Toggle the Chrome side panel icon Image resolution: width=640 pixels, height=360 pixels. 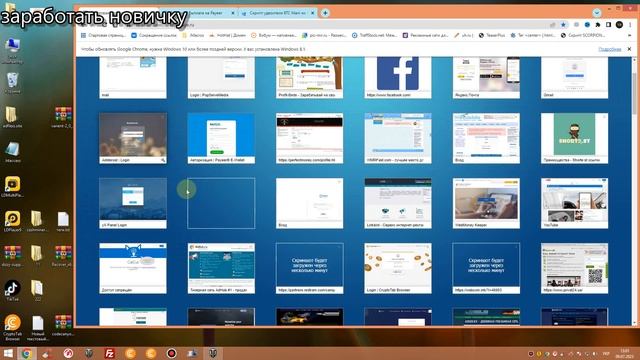609,25
